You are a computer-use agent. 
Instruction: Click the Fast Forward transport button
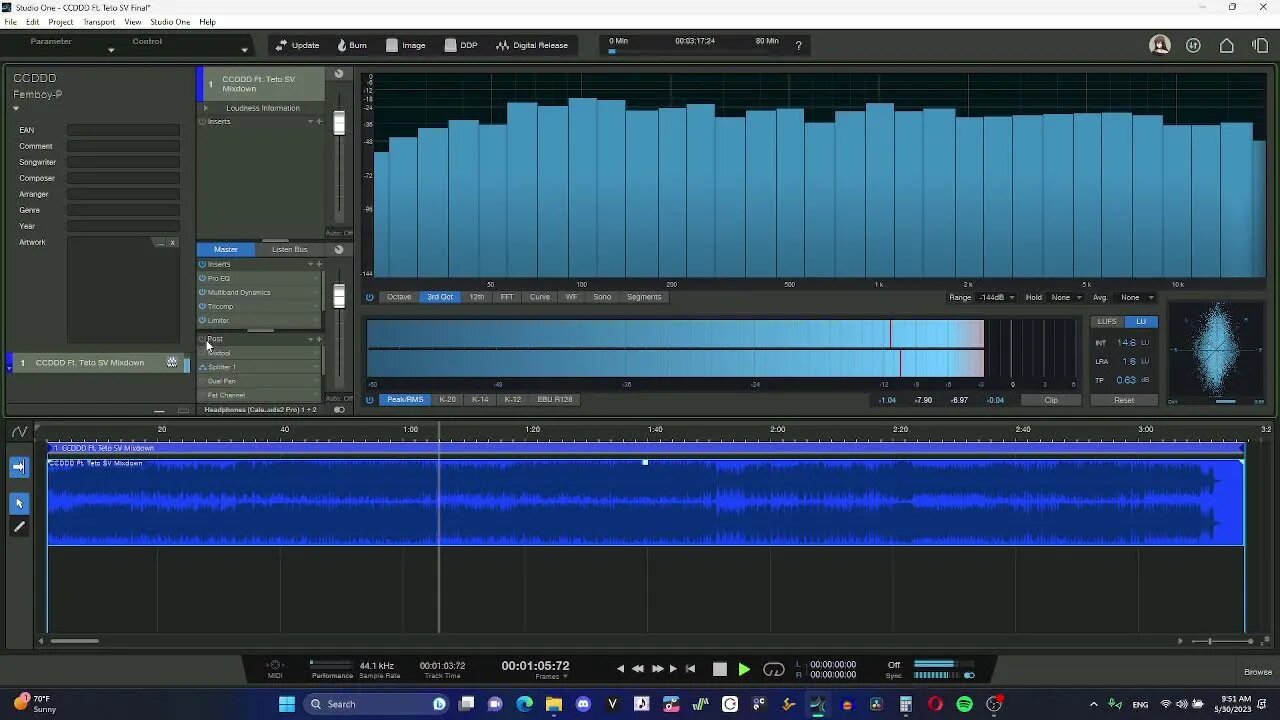click(x=657, y=669)
